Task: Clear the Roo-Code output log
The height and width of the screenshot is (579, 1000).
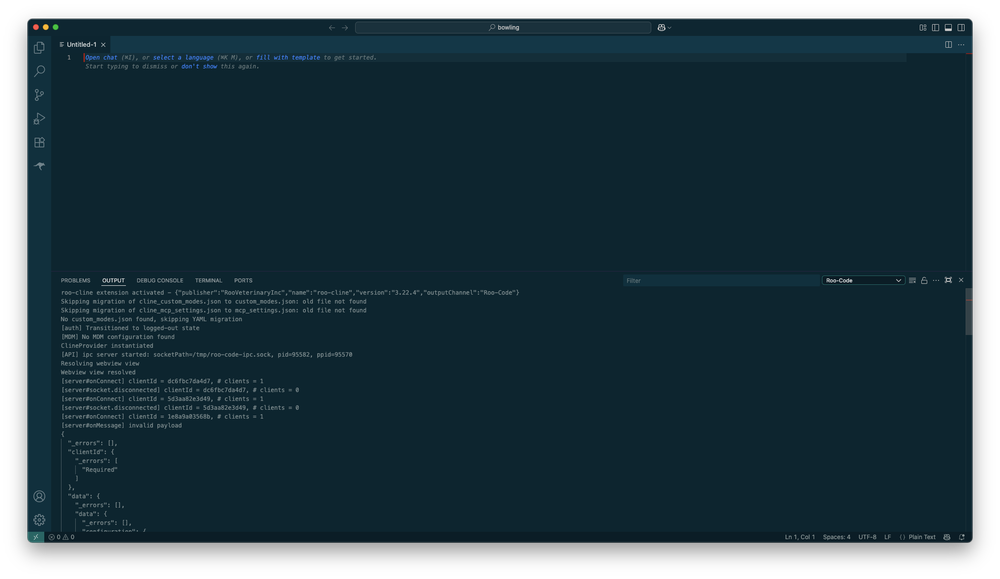Action: point(912,280)
